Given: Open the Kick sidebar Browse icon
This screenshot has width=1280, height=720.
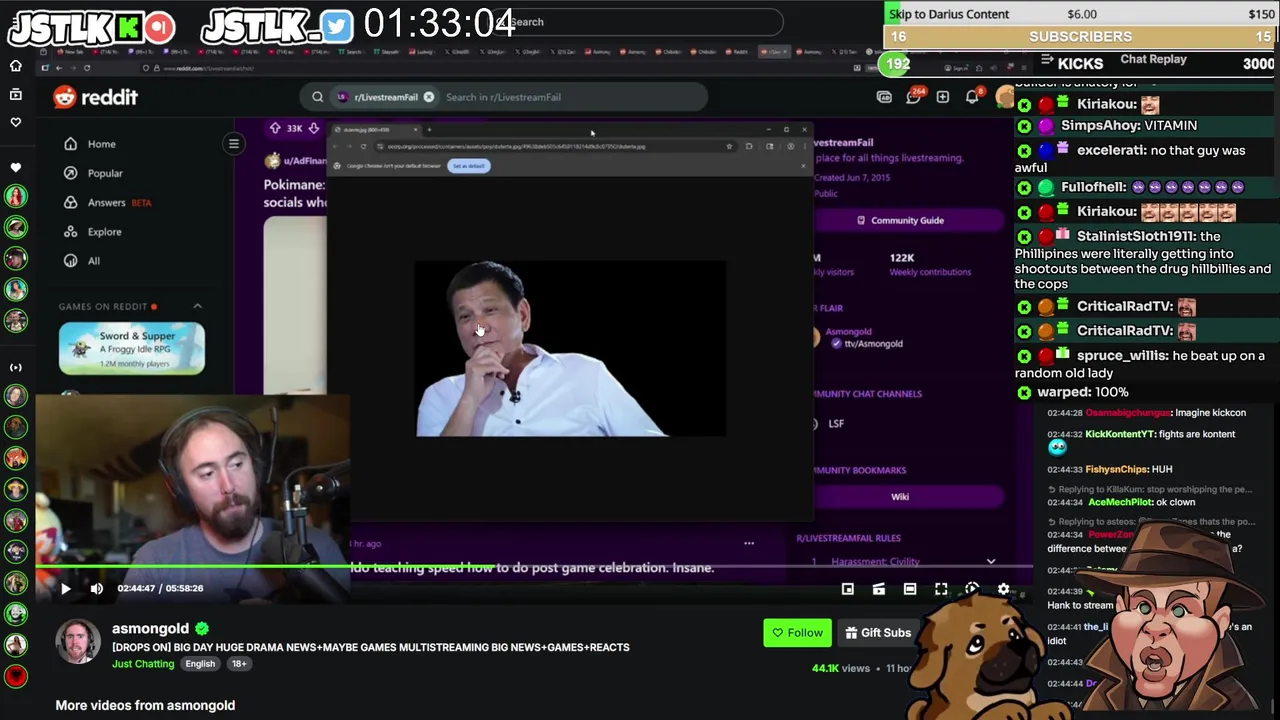Looking at the screenshot, I should (16, 94).
